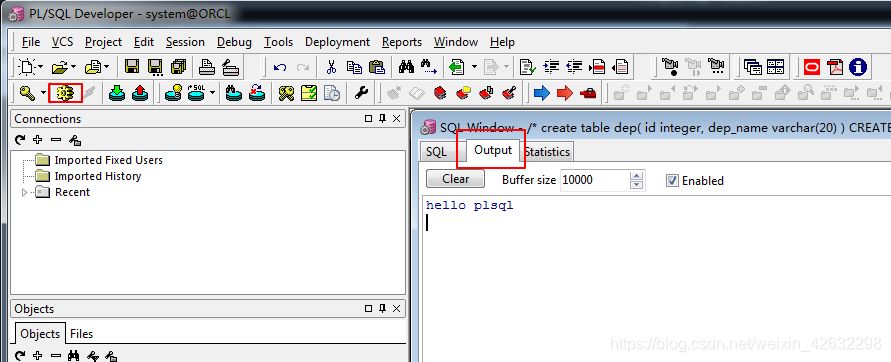Click the Paste clipboard icon
The height and width of the screenshot is (362, 891).
coord(376,67)
